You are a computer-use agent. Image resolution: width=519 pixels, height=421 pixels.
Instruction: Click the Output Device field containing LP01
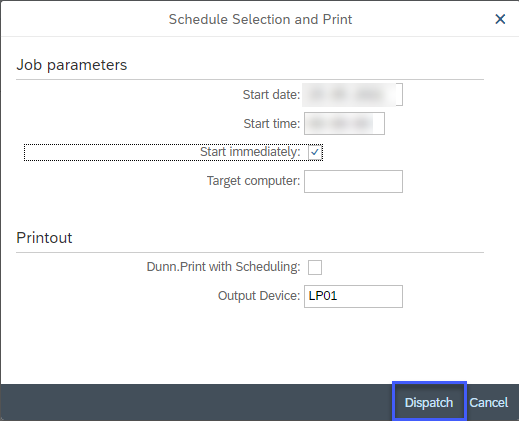click(353, 296)
